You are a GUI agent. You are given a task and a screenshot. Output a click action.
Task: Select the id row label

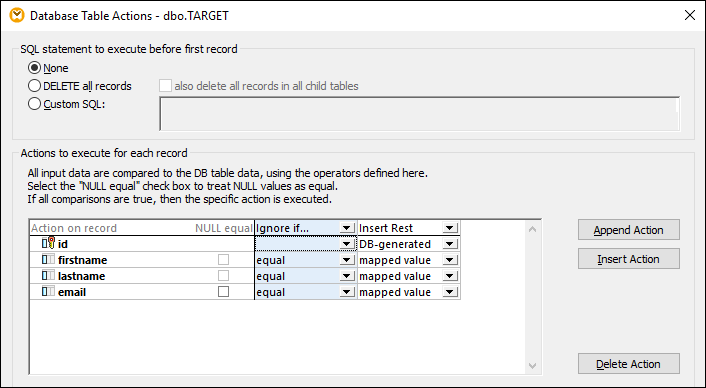[x=63, y=244]
